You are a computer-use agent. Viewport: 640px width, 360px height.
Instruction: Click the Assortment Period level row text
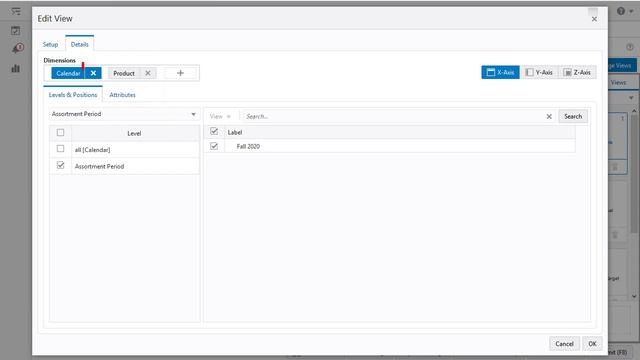(x=99, y=167)
